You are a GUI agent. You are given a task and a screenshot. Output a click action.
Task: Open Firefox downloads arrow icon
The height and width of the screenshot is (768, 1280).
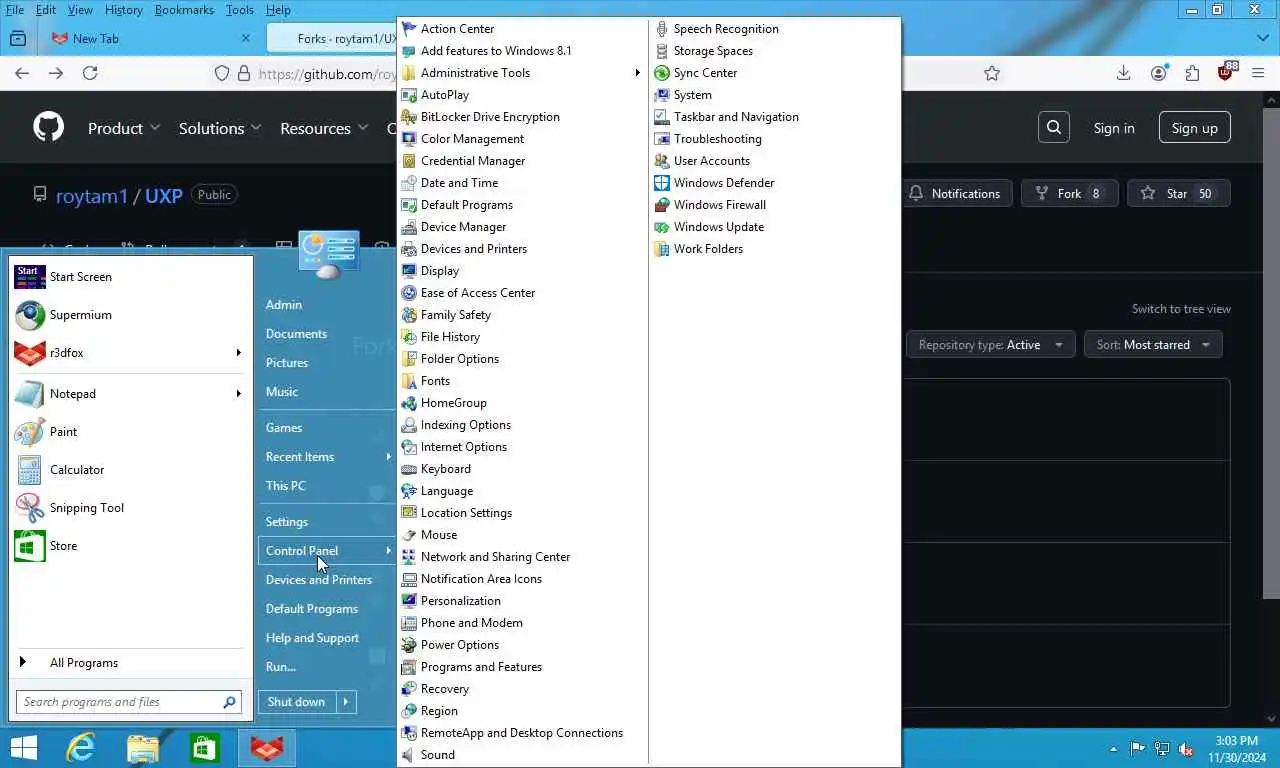tap(1124, 73)
